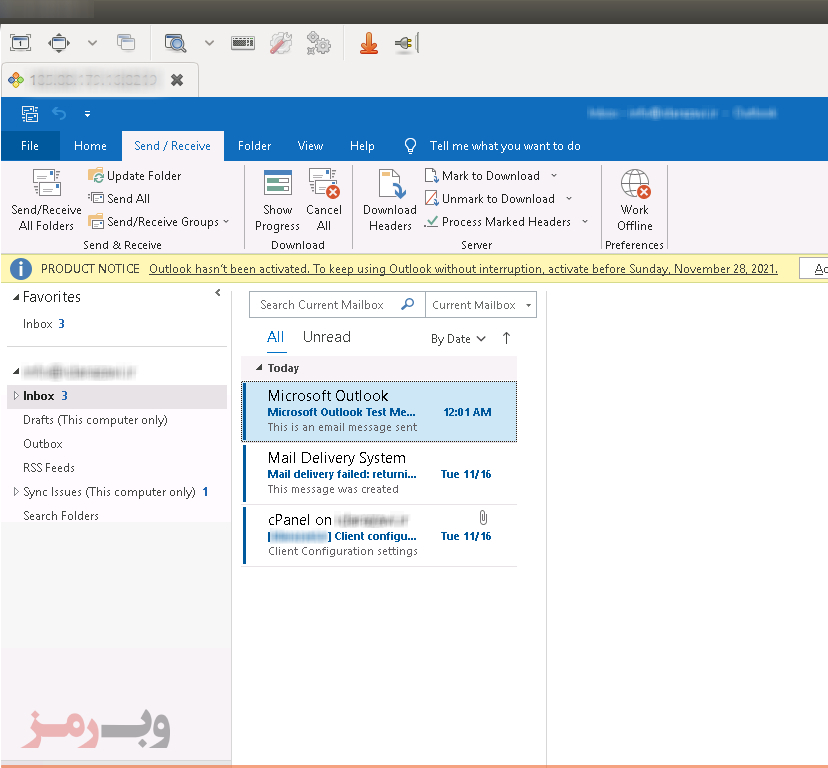
Task: Click the fit-to-window scaling icon
Action: point(59,43)
